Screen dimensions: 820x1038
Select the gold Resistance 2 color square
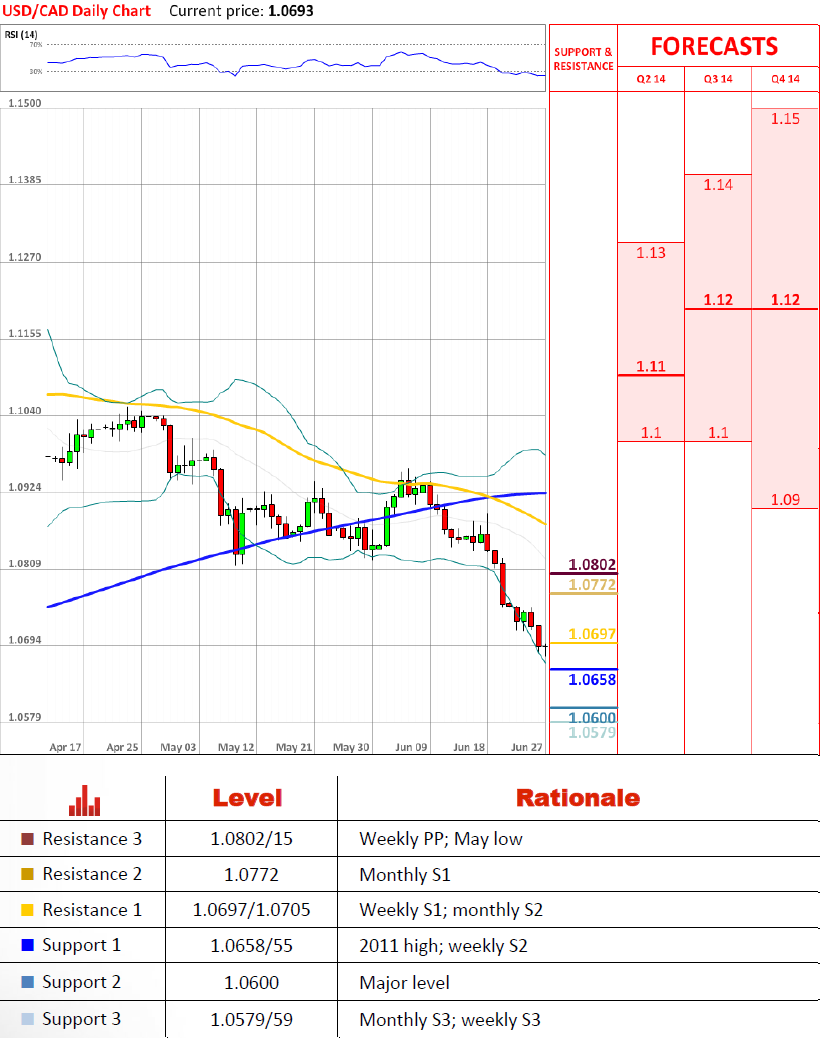[x=27, y=875]
